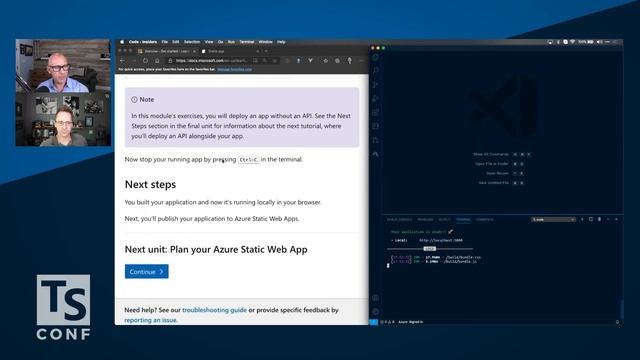This screenshot has width=640, height=360.
Task: Click the volume icon in macOS menu bar
Action: coord(599,42)
